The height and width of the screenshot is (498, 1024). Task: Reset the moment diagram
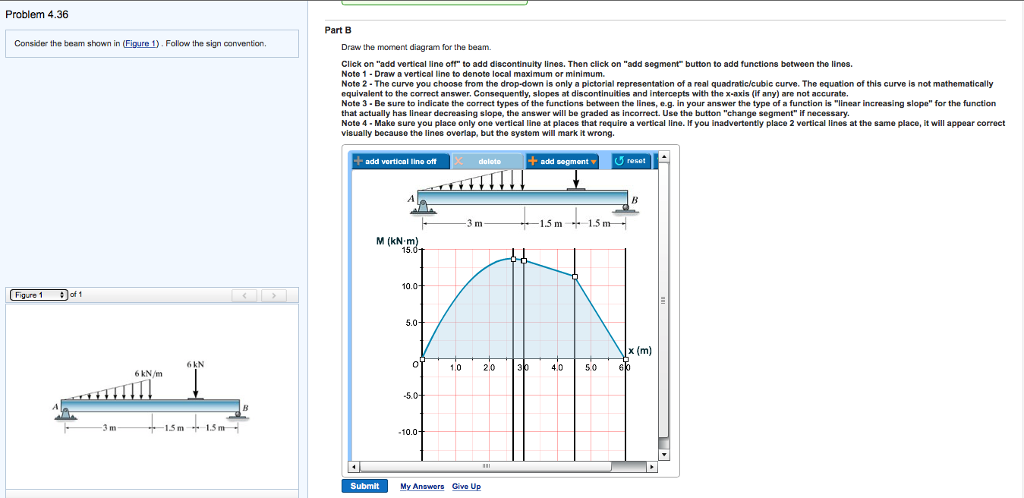point(631,161)
